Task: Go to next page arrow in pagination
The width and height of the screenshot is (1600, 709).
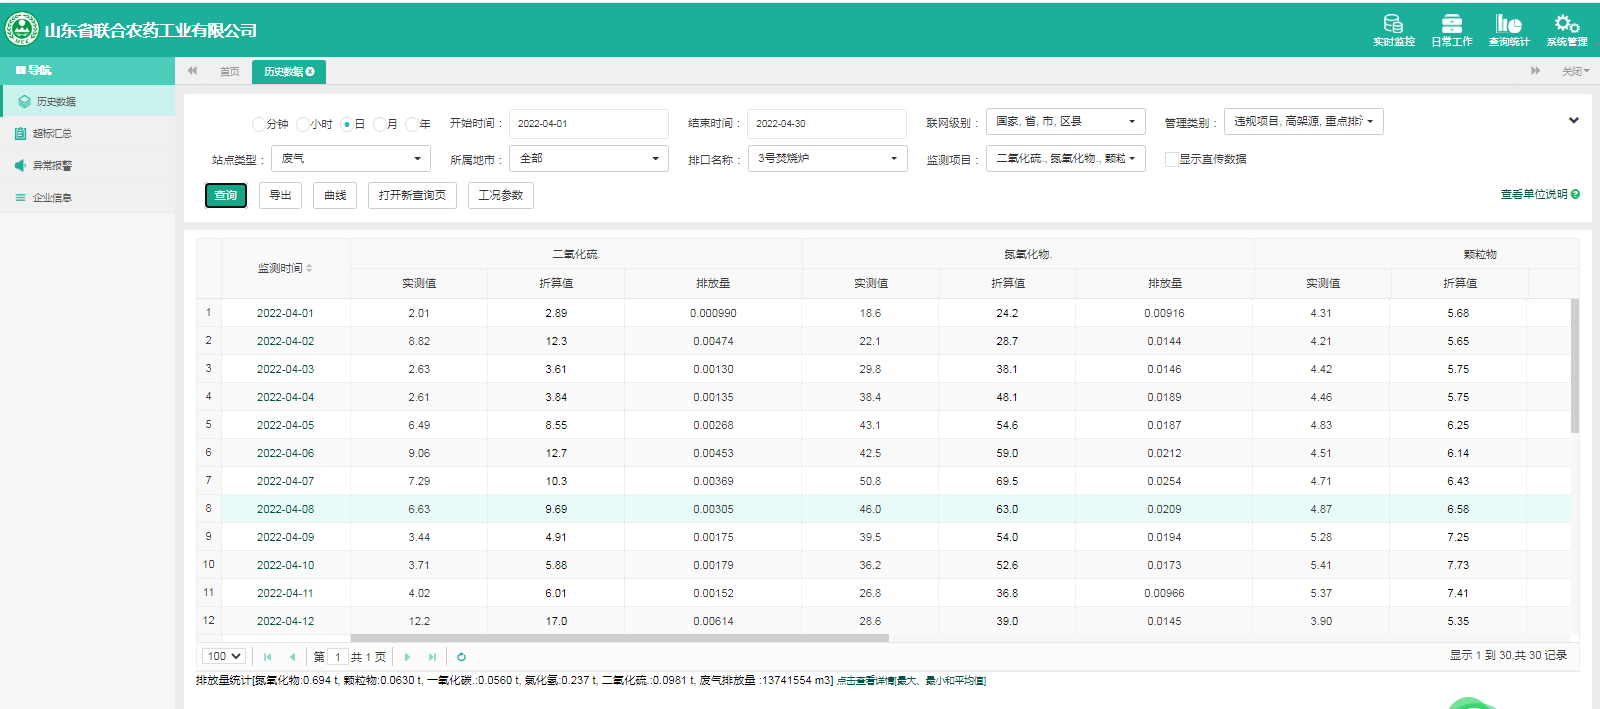Action: [x=407, y=657]
